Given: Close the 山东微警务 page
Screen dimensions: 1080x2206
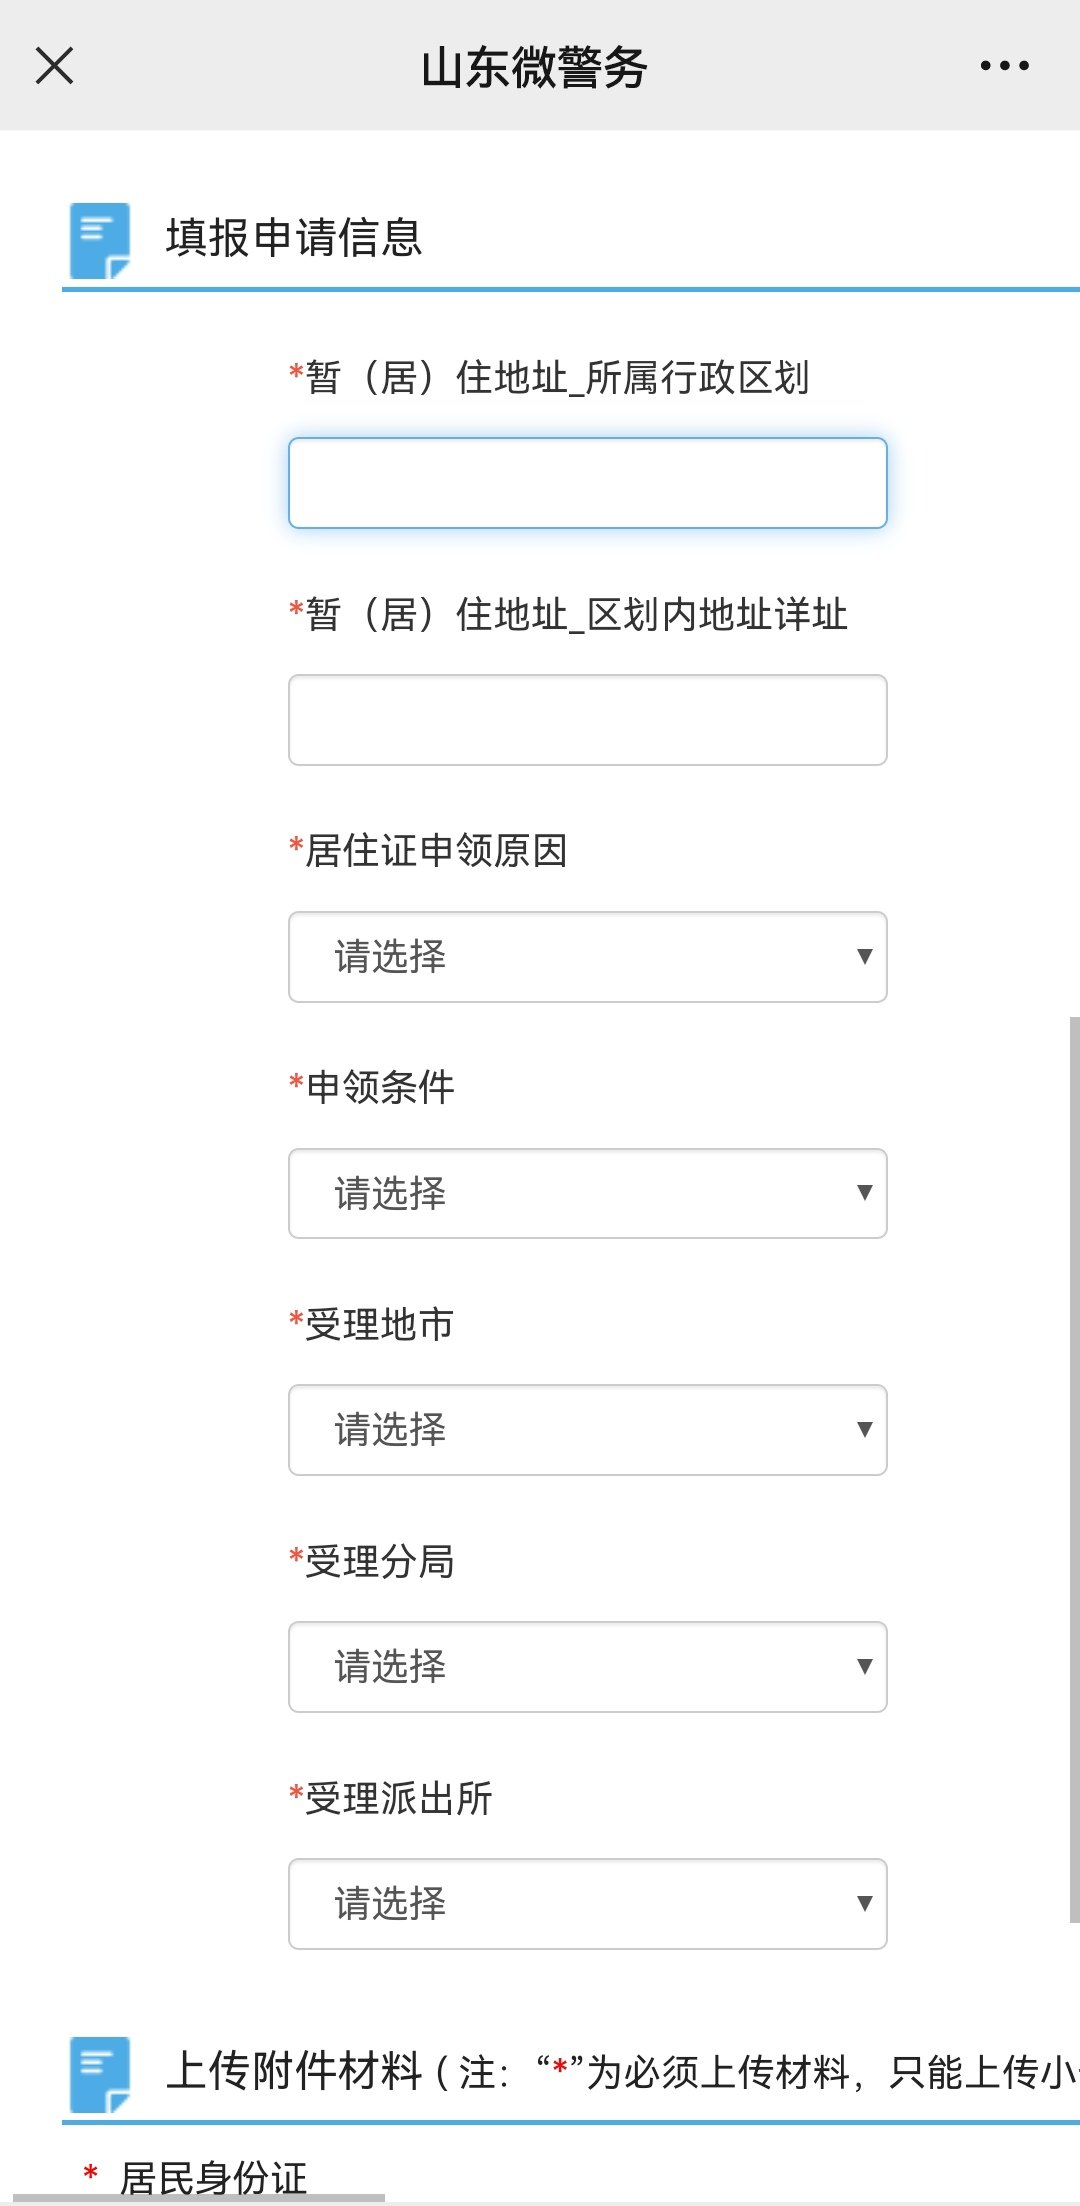Looking at the screenshot, I should coord(54,66).
